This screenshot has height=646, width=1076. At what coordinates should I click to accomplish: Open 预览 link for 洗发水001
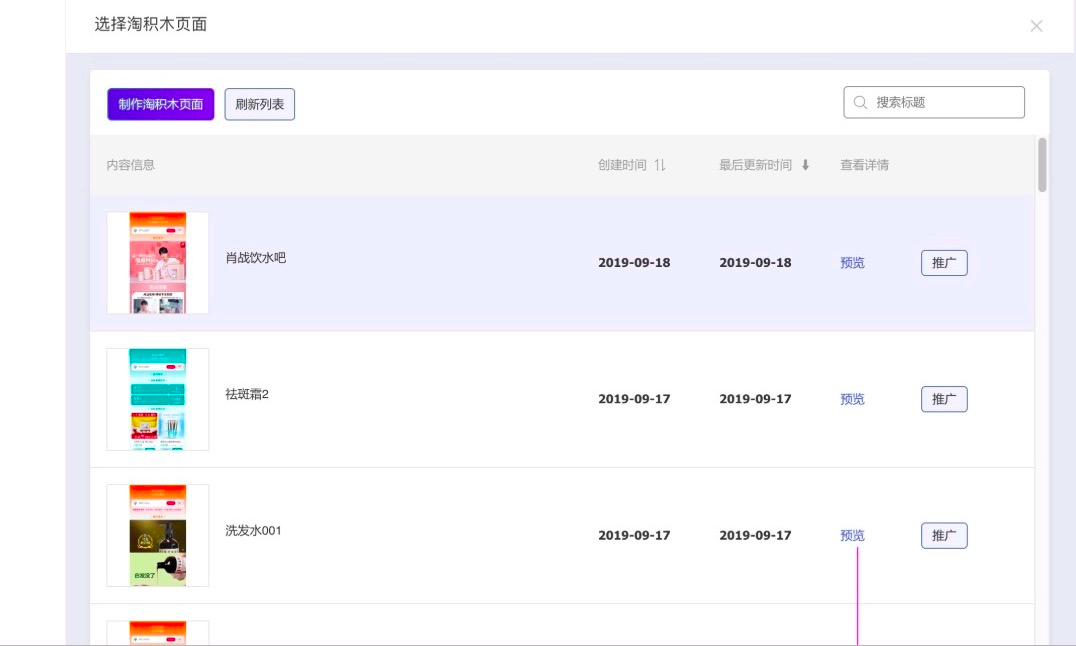(x=852, y=535)
